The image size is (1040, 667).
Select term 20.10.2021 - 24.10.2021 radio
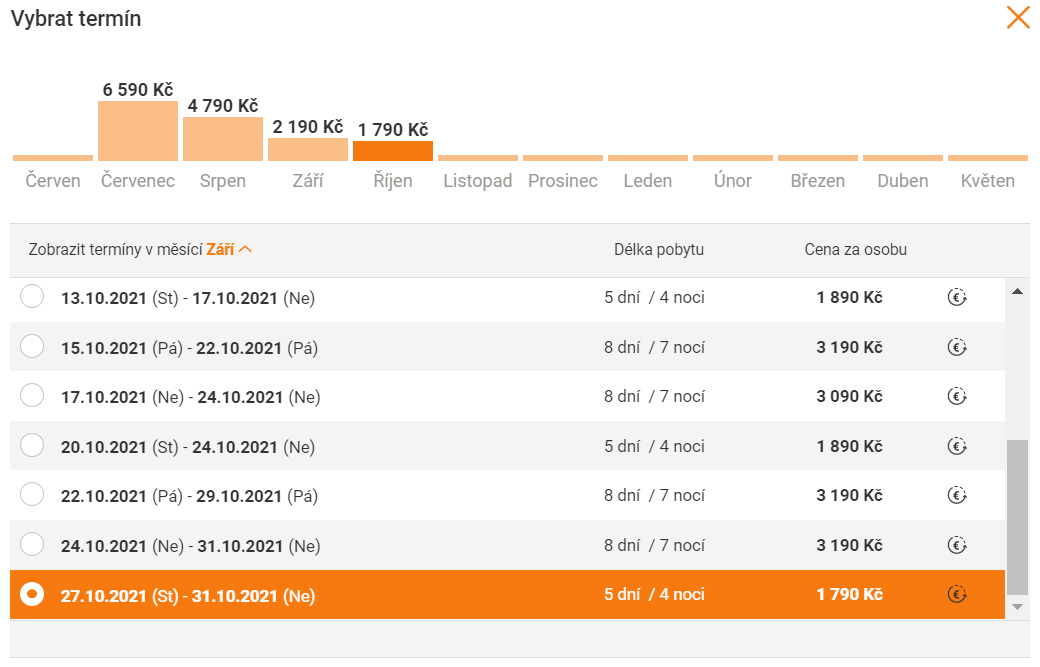32,445
